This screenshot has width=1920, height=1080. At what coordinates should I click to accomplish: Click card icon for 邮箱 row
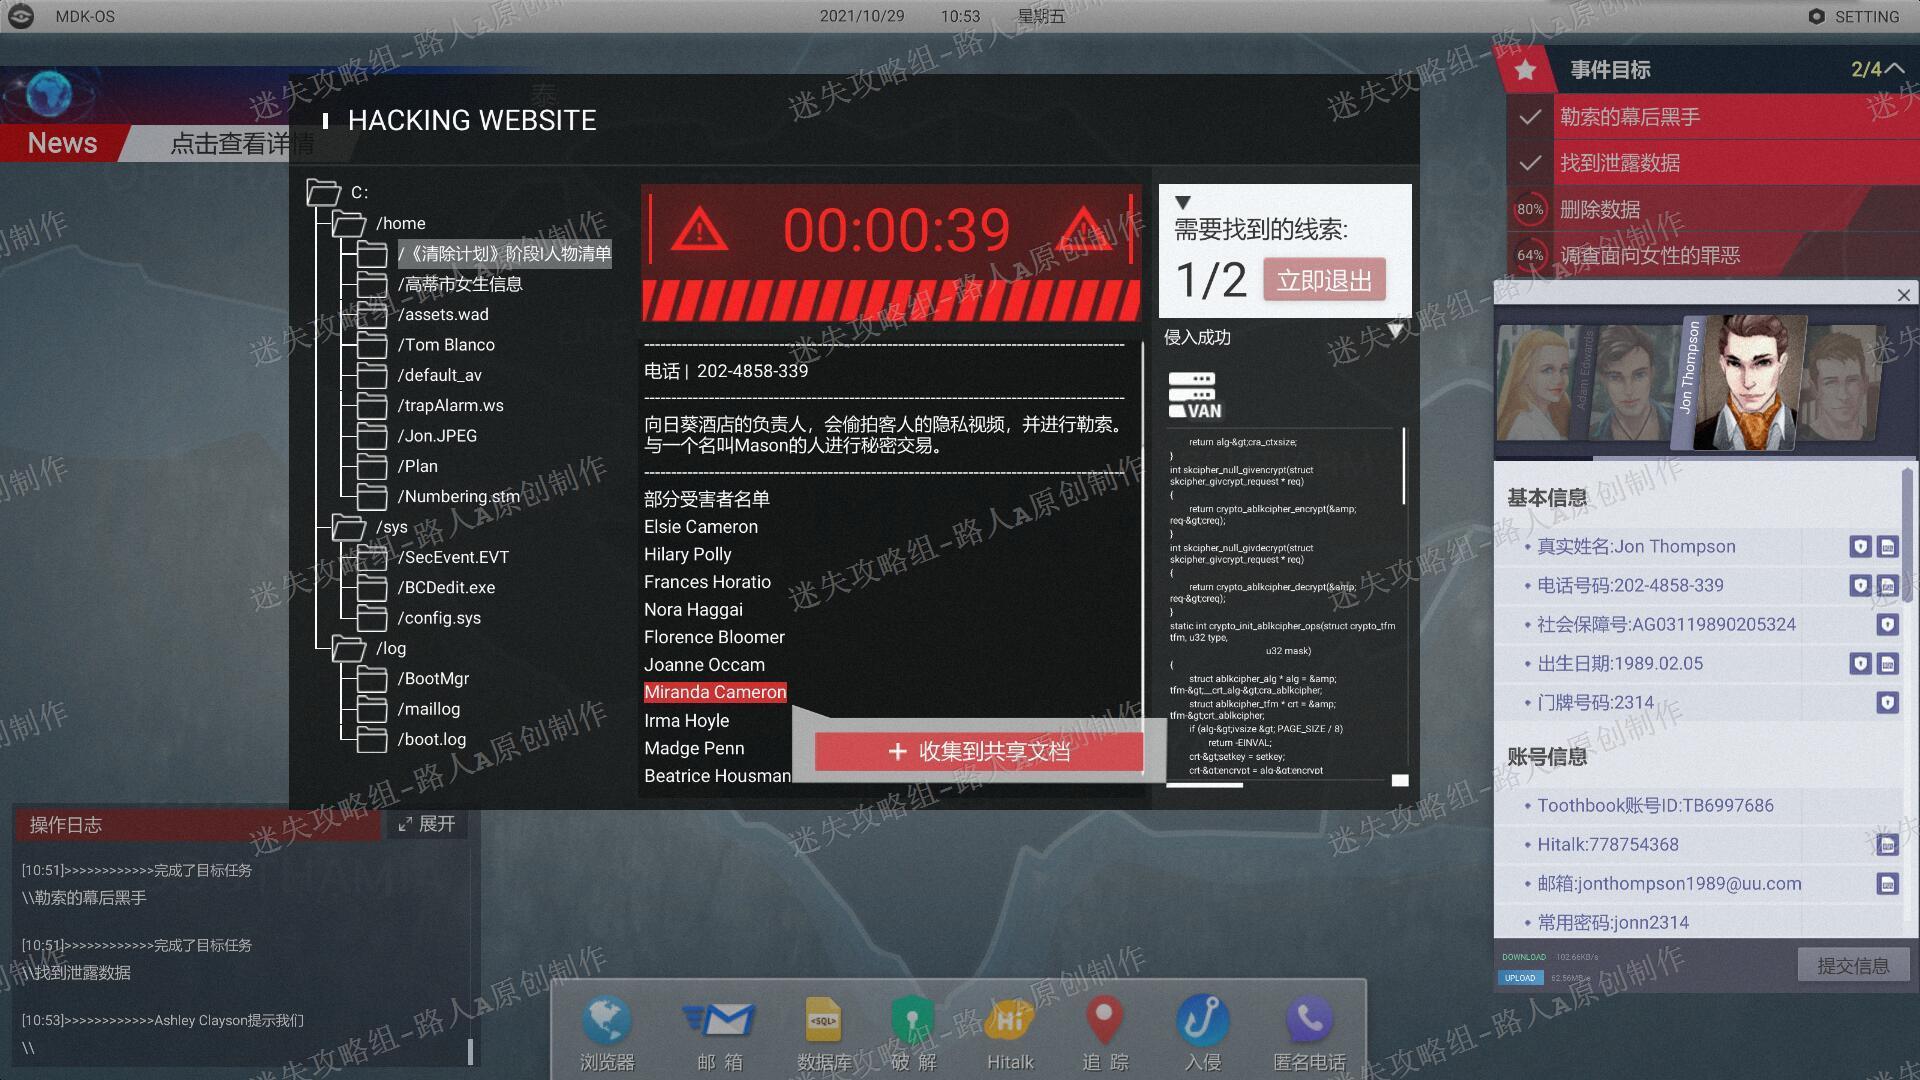[x=1887, y=884]
